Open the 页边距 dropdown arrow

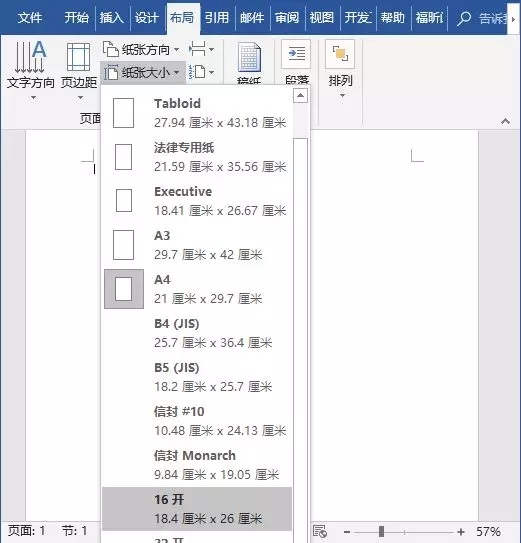pyautogui.click(x=80, y=98)
